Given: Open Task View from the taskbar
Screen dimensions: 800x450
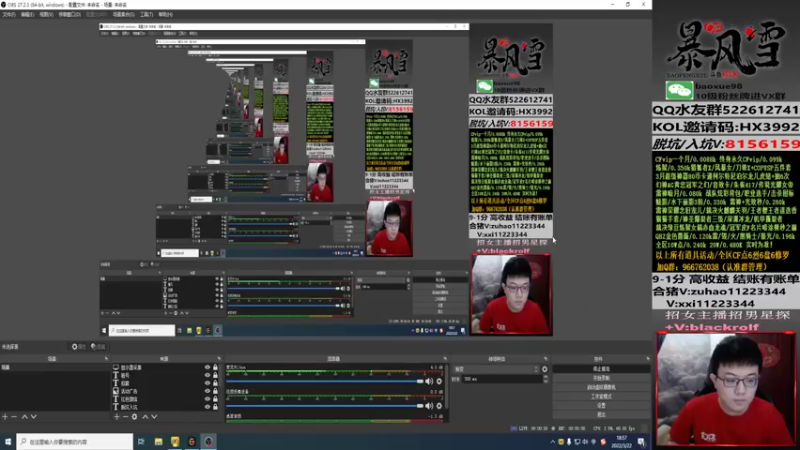Looking at the screenshot, I should tap(141, 442).
